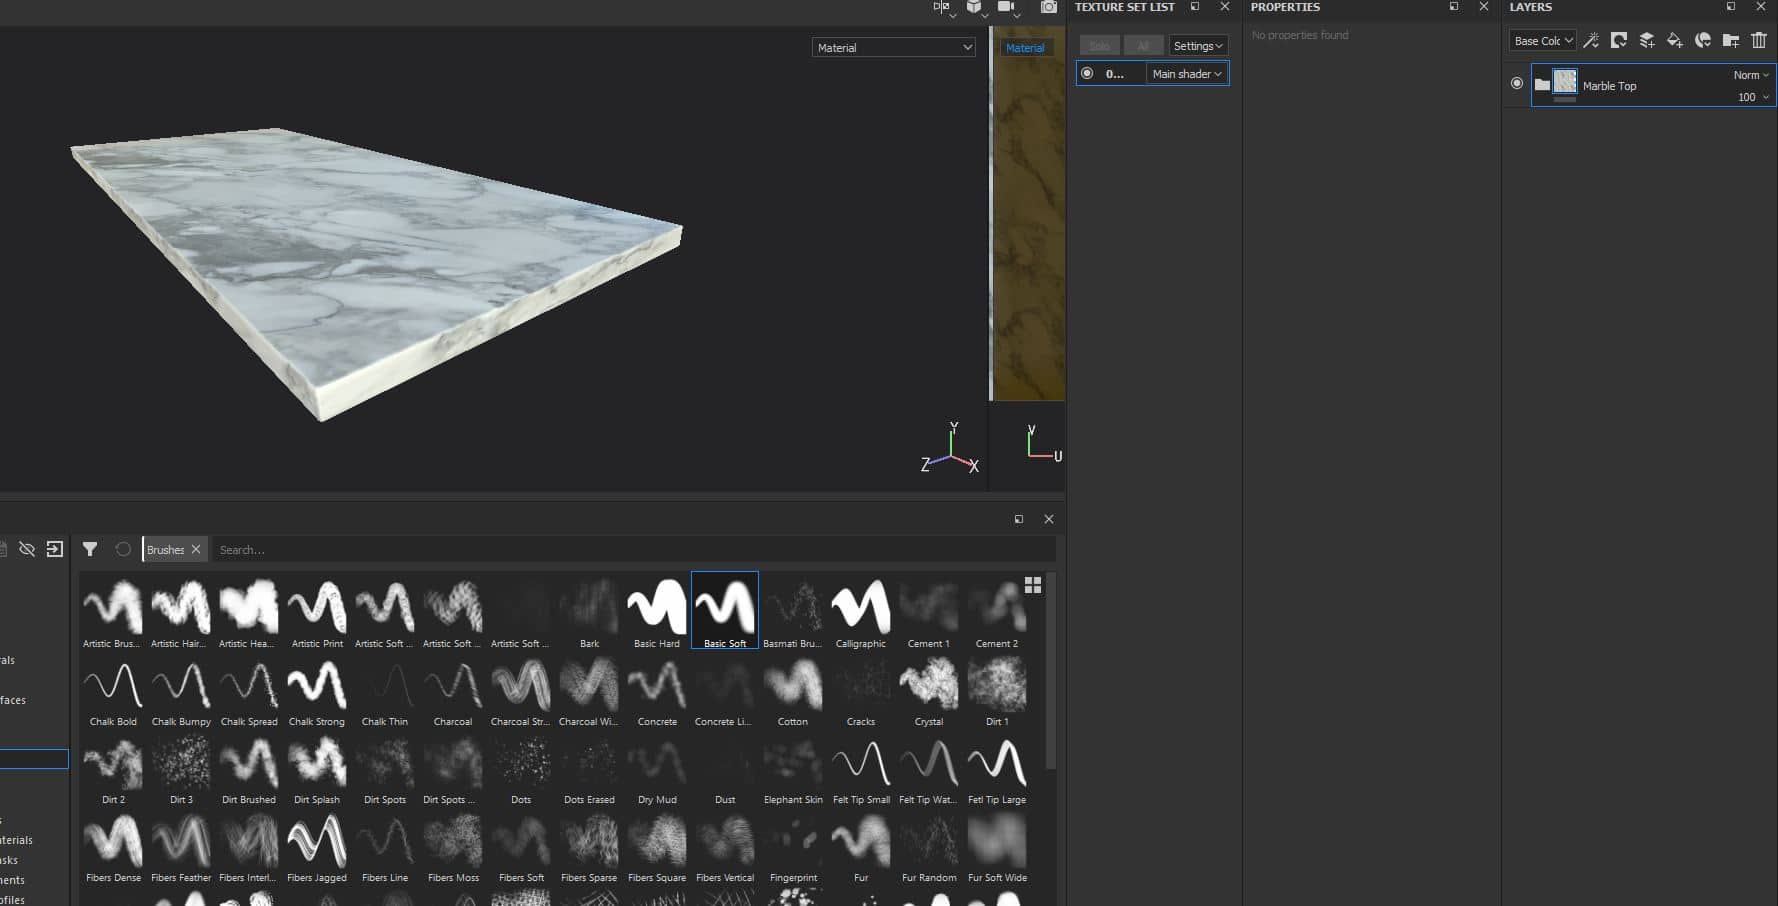
Task: Add a fill layer with paint bucket icon
Action: [1675, 40]
